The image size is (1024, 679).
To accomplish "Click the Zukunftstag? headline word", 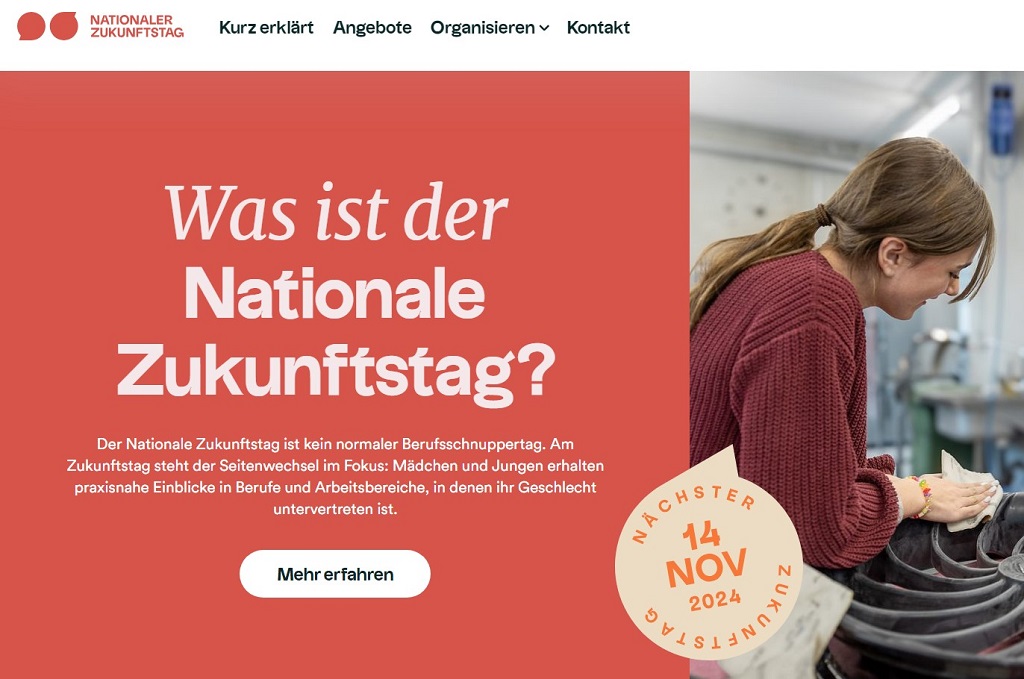I will [x=336, y=370].
